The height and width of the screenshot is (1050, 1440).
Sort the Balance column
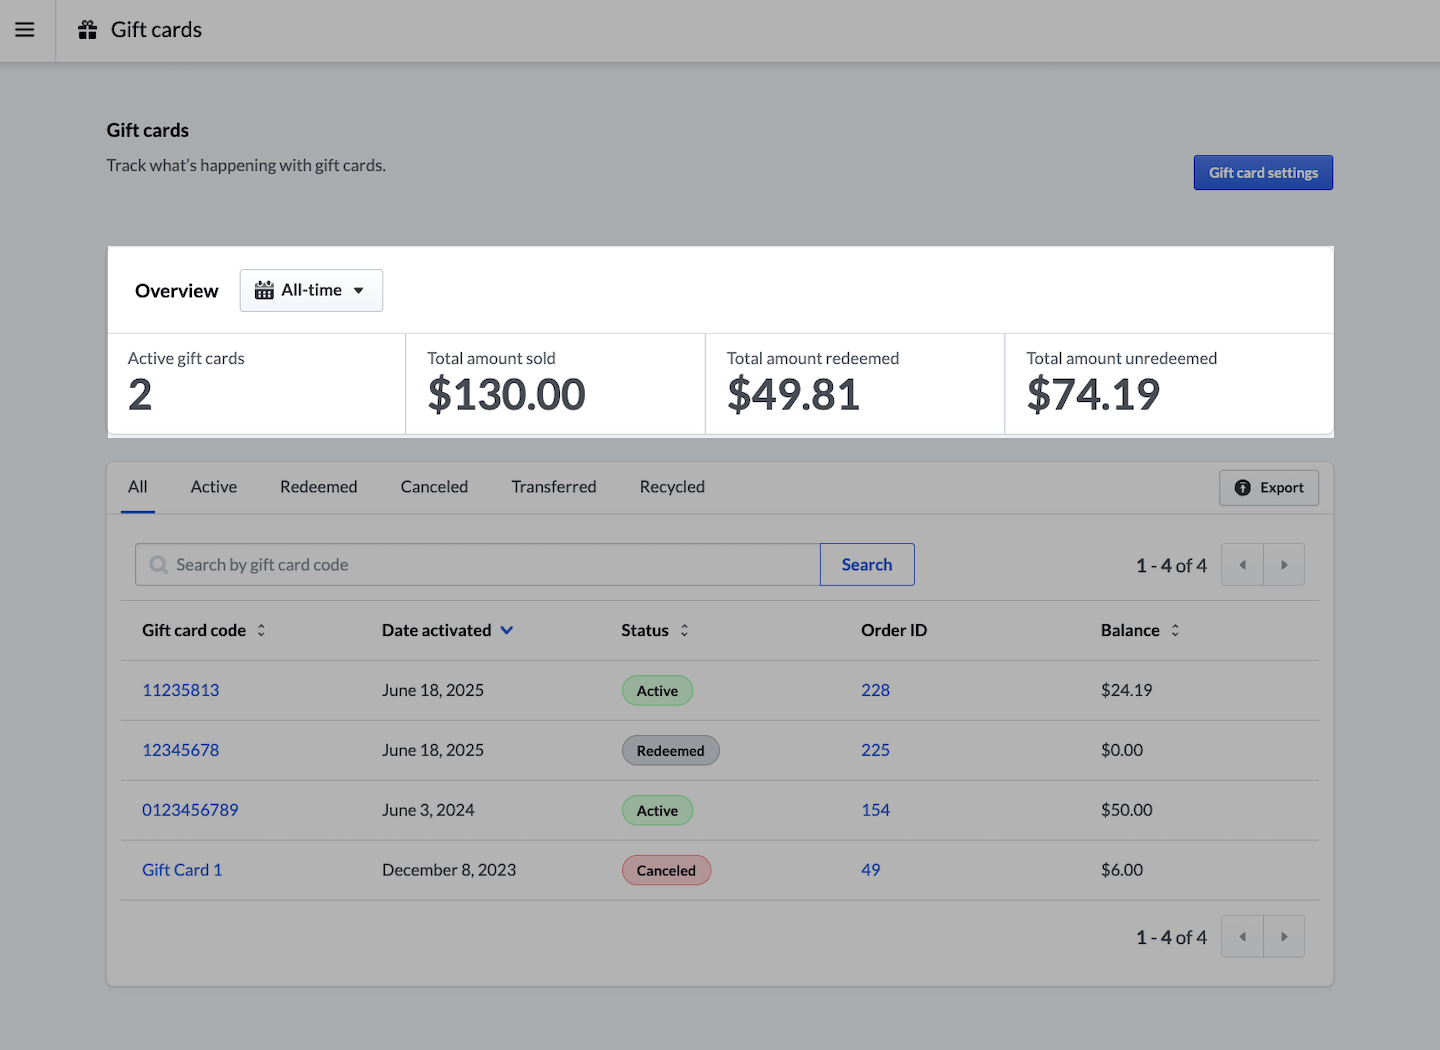click(x=1175, y=630)
